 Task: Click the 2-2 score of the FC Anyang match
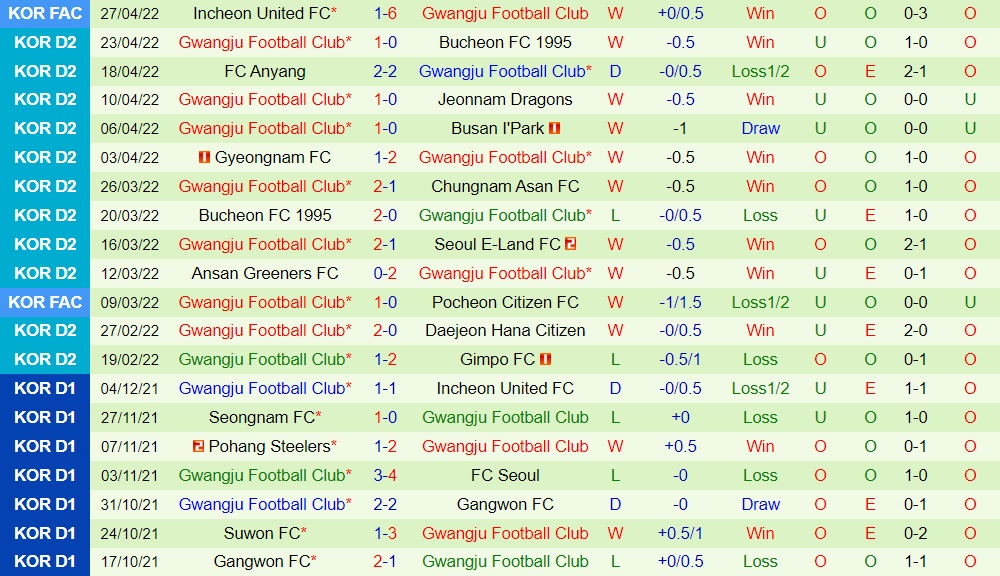(385, 72)
